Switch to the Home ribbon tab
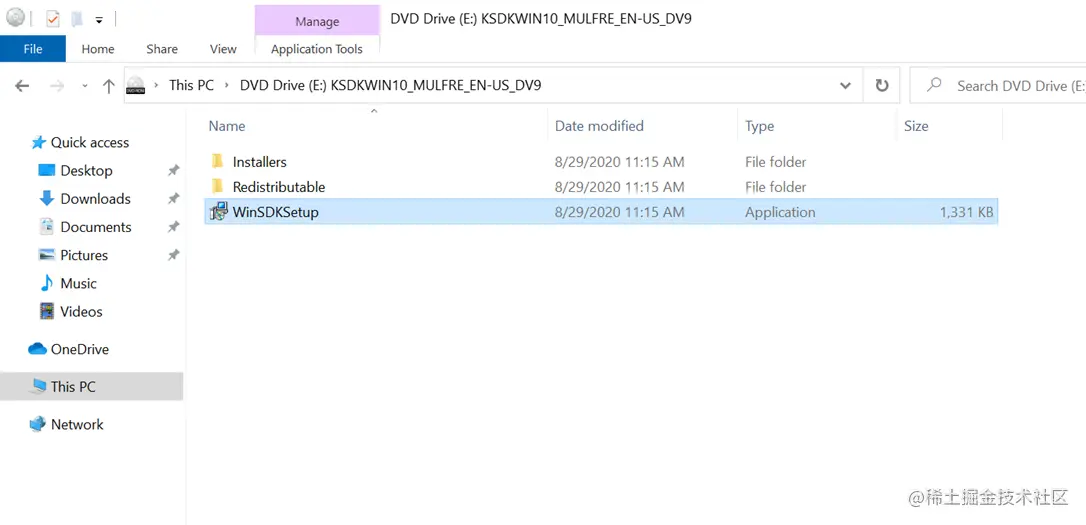Image resolution: width=1086 pixels, height=525 pixels. tap(98, 49)
